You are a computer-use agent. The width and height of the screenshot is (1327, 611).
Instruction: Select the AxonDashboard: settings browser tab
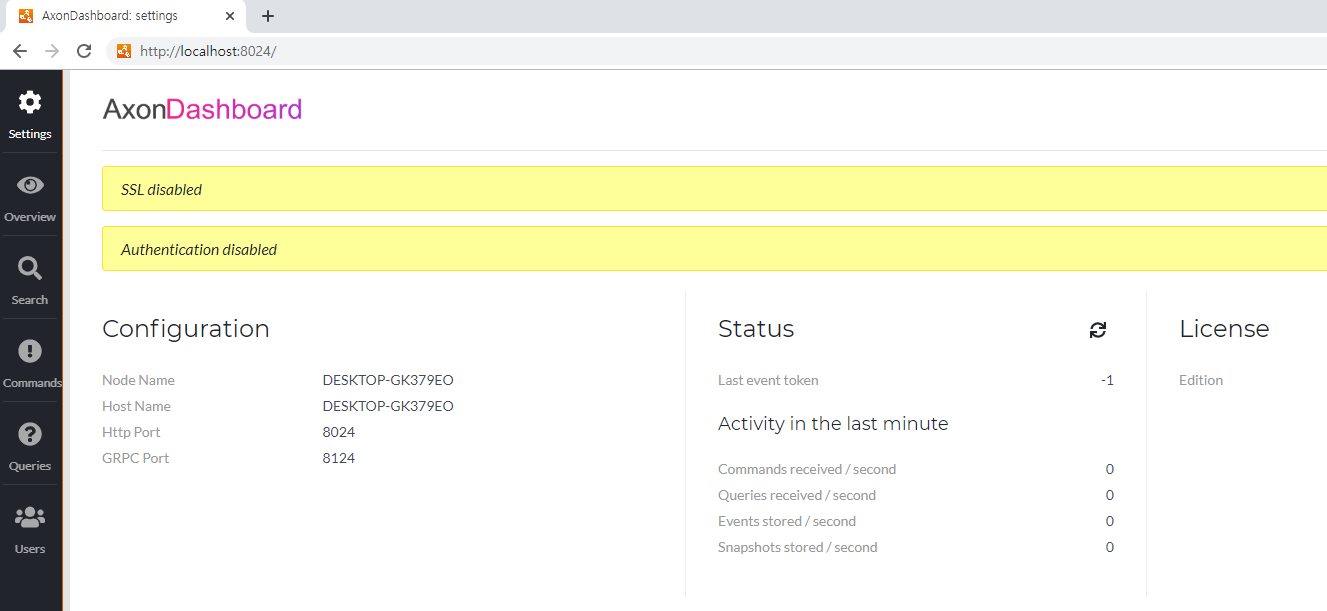[124, 16]
